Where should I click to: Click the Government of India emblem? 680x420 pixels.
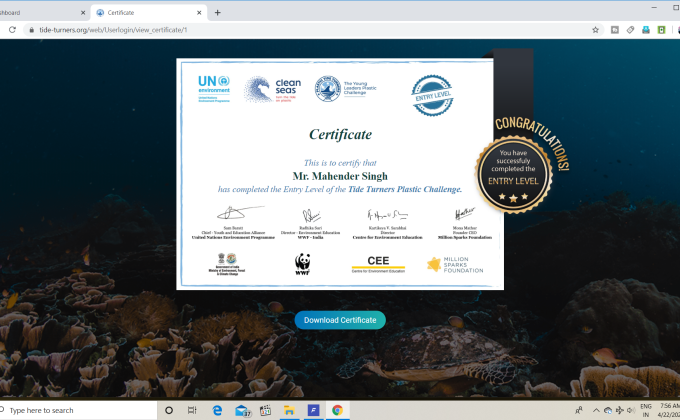point(227,264)
